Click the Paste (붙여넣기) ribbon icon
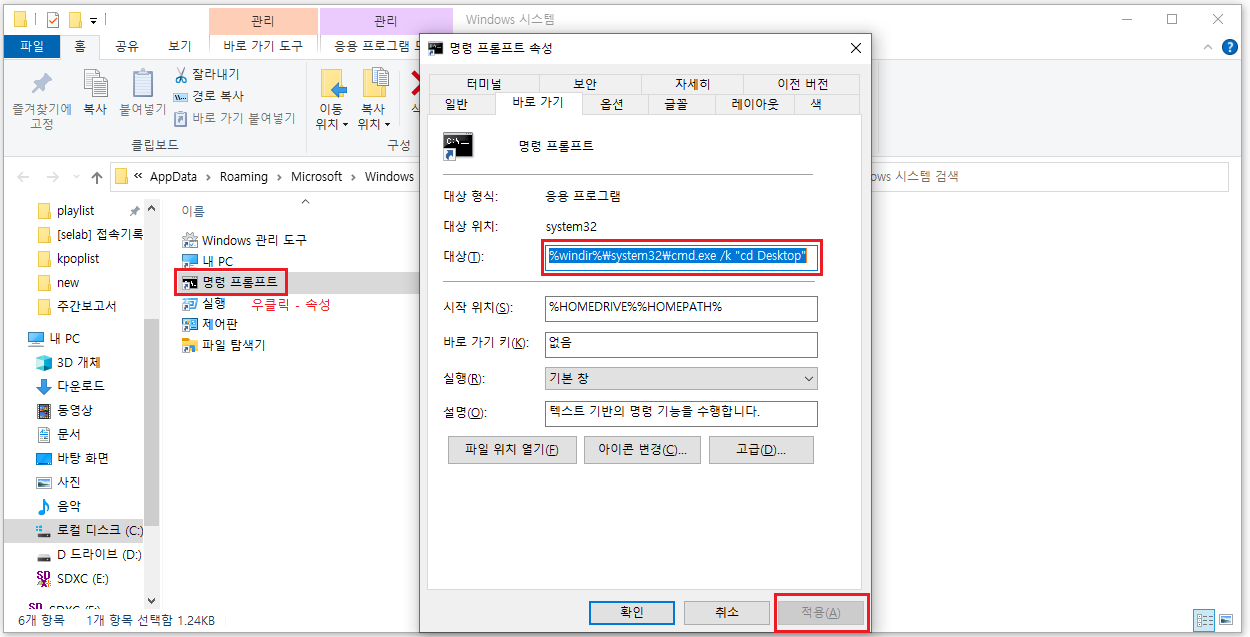Image resolution: width=1250 pixels, height=637 pixels. click(x=143, y=84)
